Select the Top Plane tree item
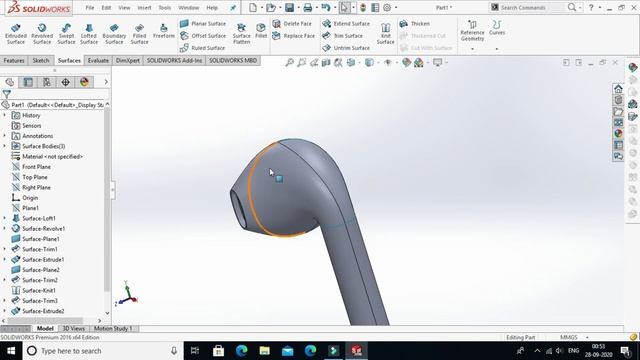 click(35, 177)
